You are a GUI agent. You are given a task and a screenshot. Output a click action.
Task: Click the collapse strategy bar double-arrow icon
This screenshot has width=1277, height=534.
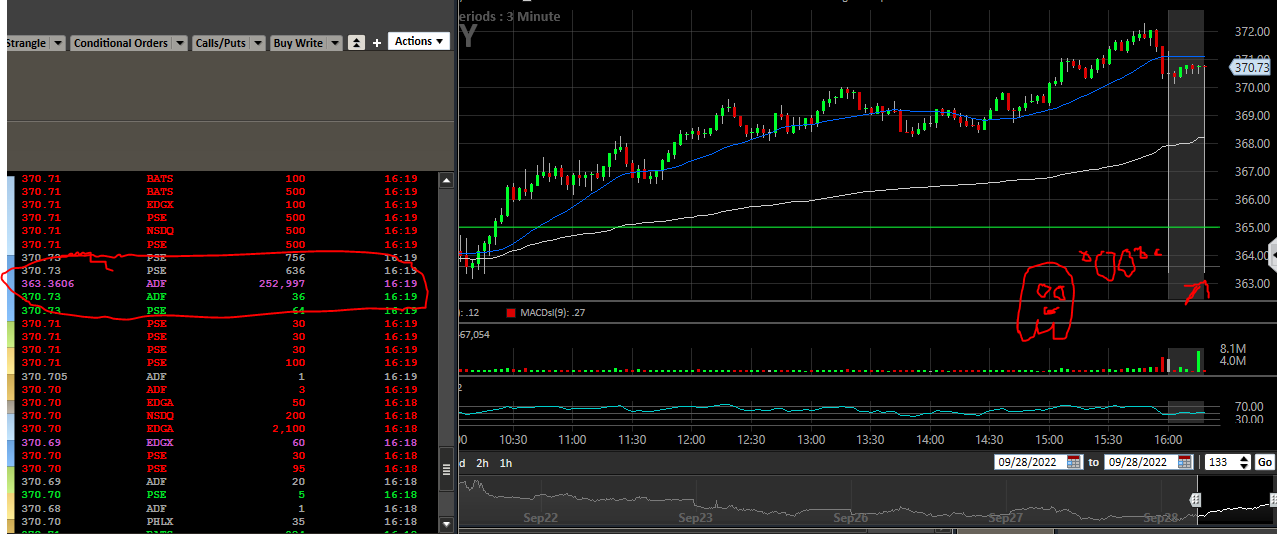(x=356, y=43)
